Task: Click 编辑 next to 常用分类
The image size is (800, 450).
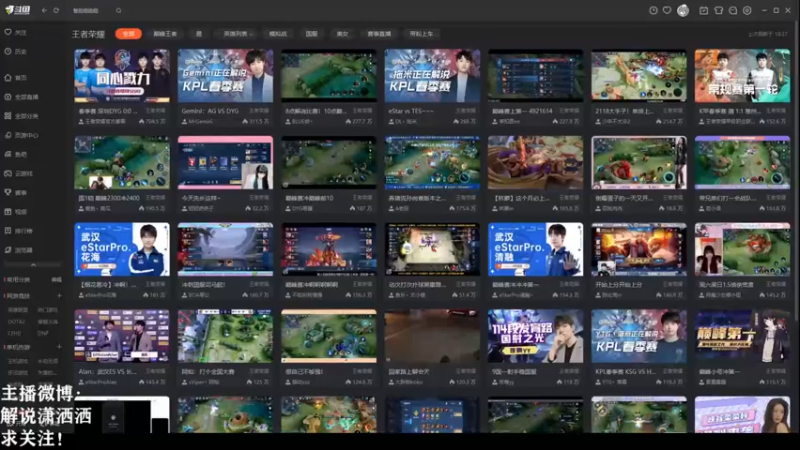Action: (56, 280)
